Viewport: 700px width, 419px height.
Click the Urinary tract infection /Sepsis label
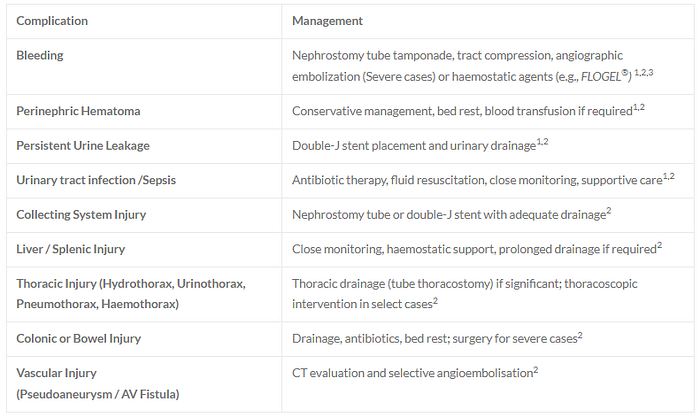96,180
